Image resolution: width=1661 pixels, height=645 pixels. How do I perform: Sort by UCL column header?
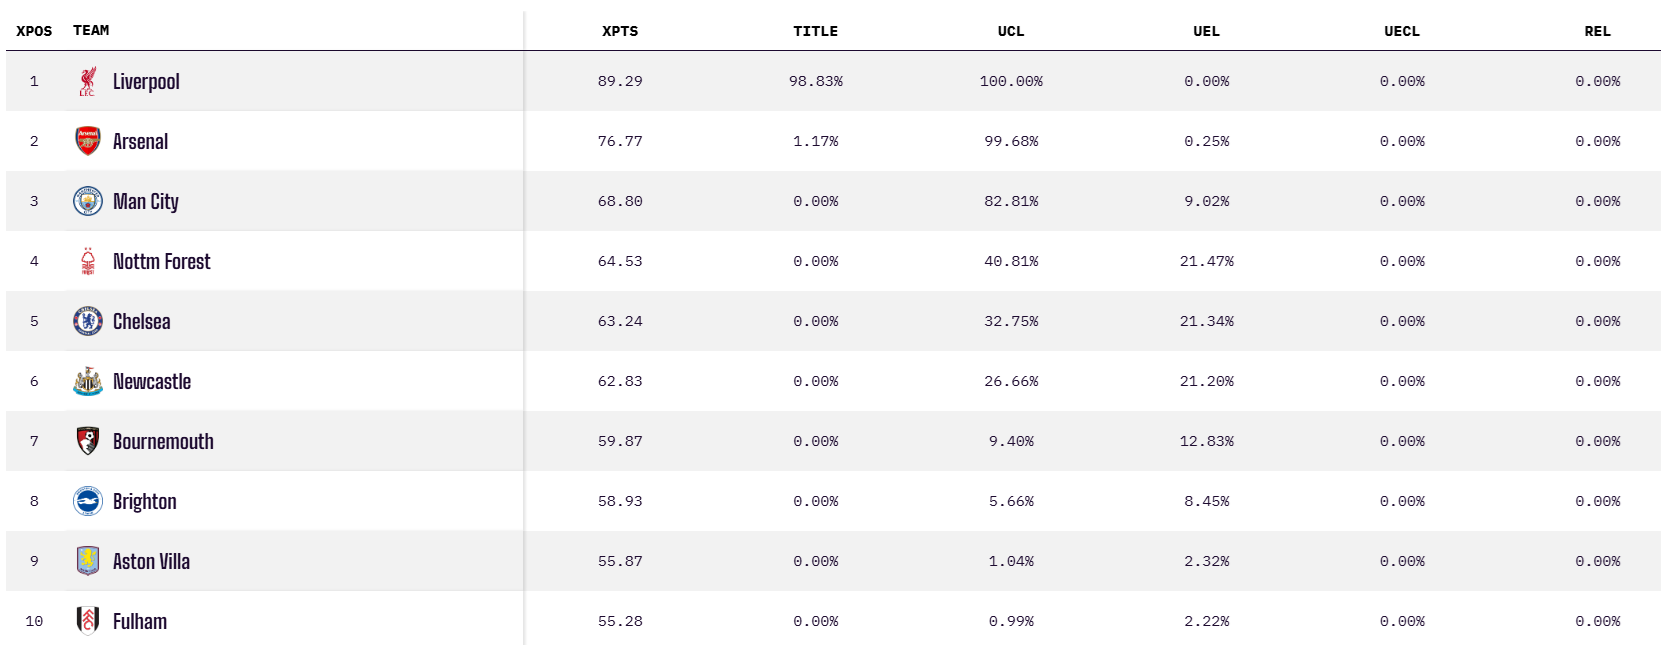tap(1011, 31)
